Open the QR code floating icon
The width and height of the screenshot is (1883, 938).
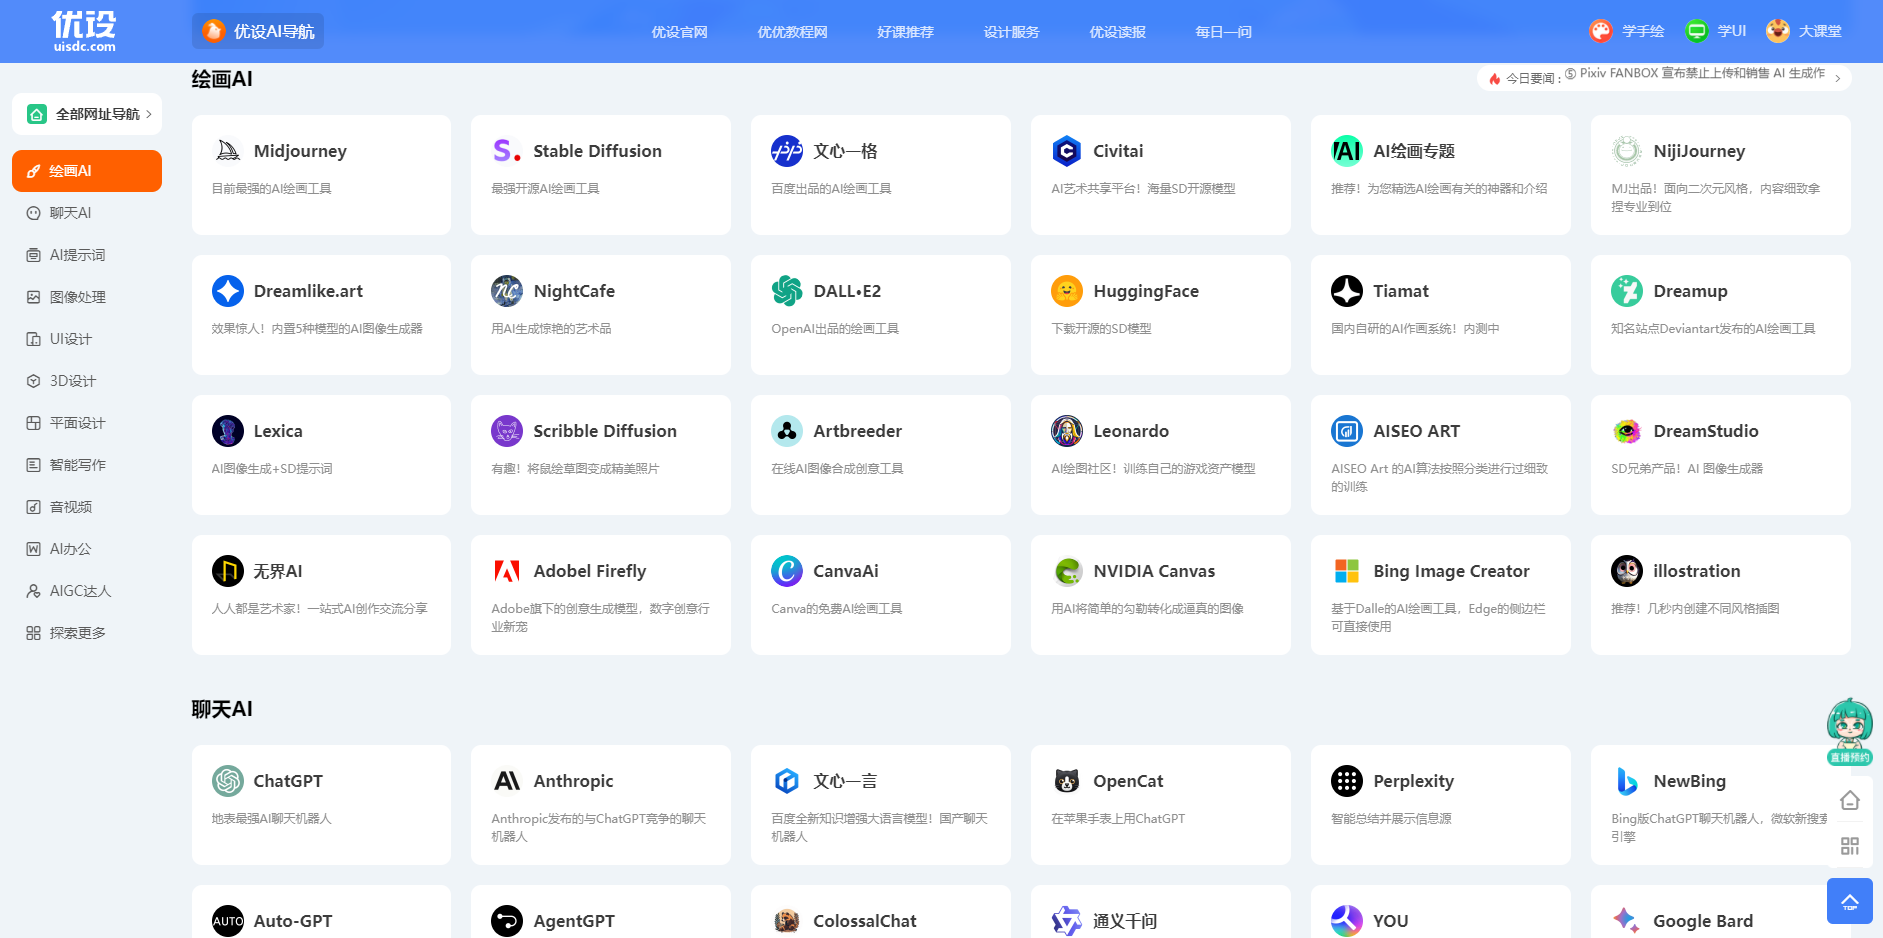click(x=1850, y=846)
